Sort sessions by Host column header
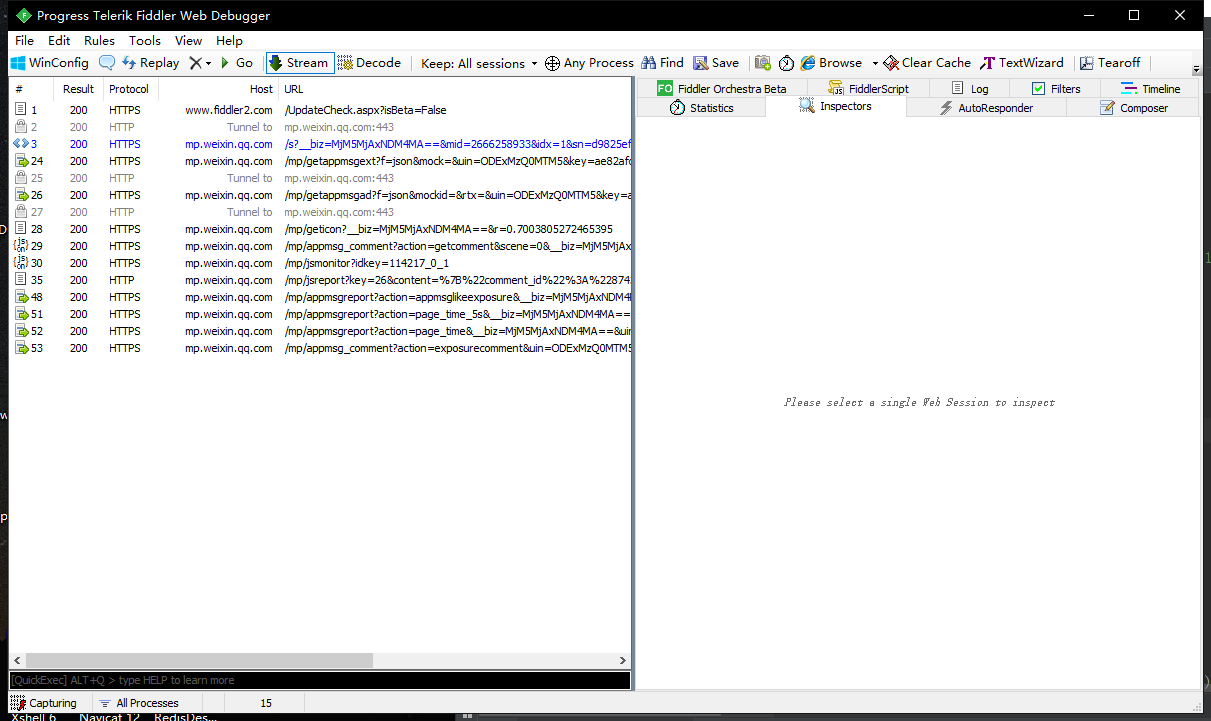The image size is (1211, 721). pyautogui.click(x=217, y=89)
